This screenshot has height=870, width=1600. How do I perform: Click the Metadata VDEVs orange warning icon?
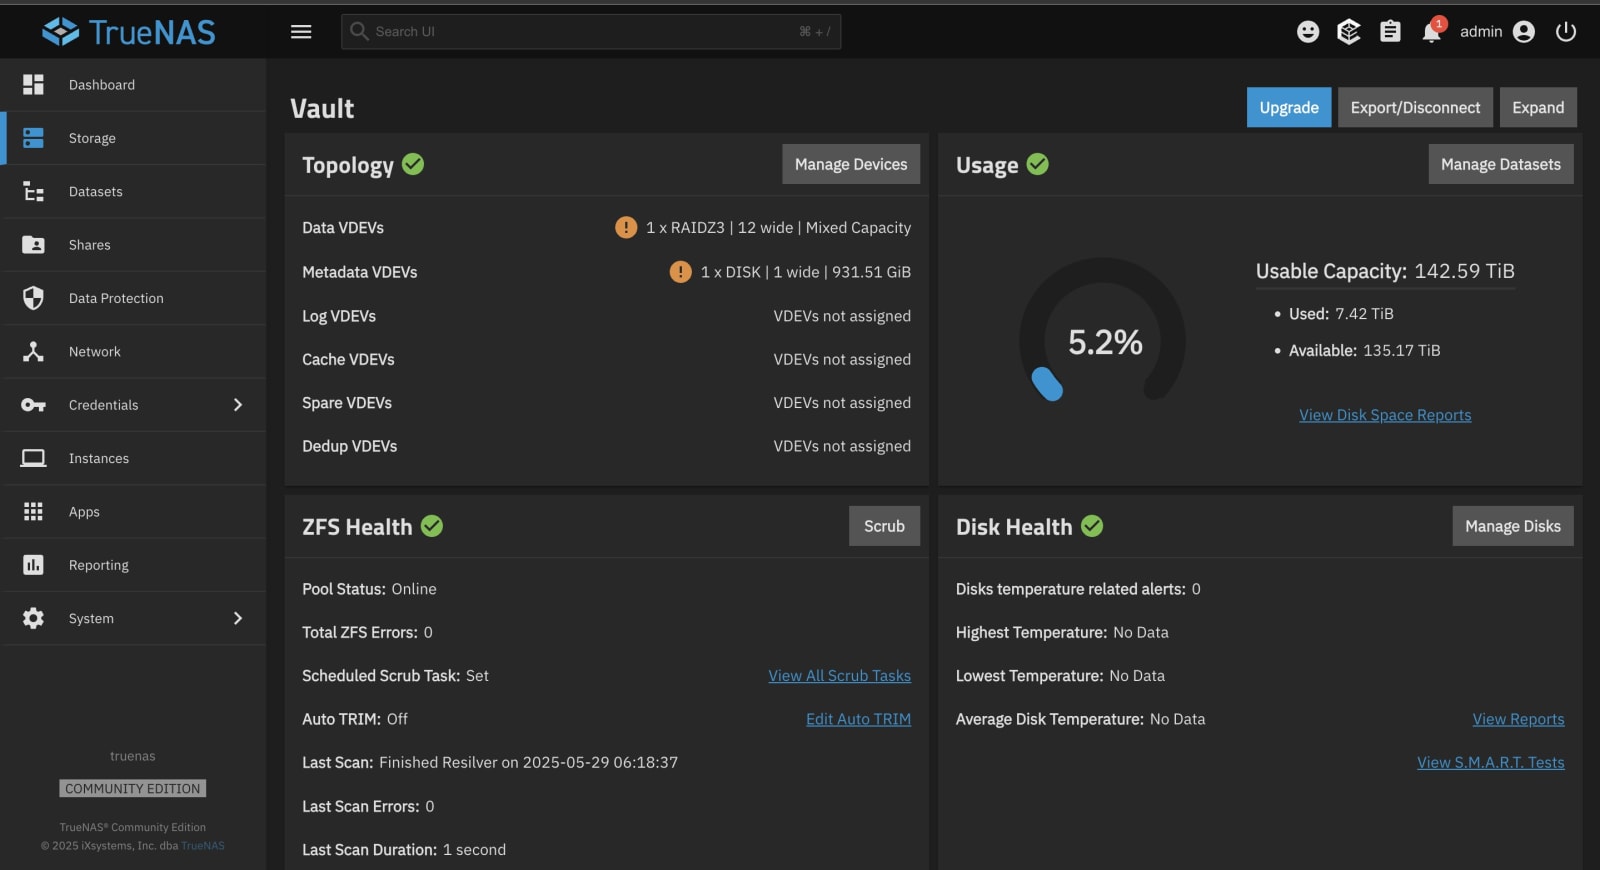681,272
